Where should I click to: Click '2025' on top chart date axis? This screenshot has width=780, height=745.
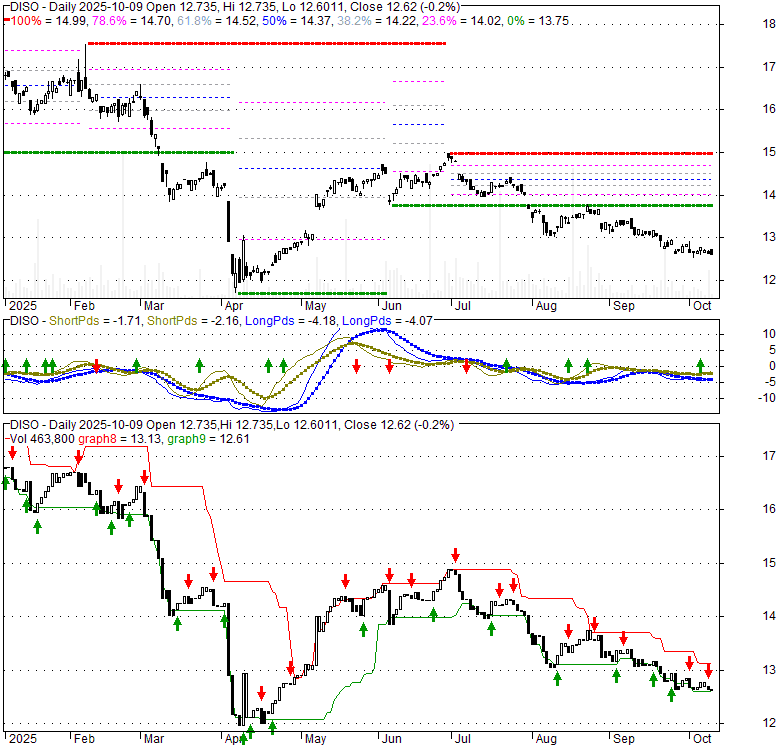click(23, 306)
